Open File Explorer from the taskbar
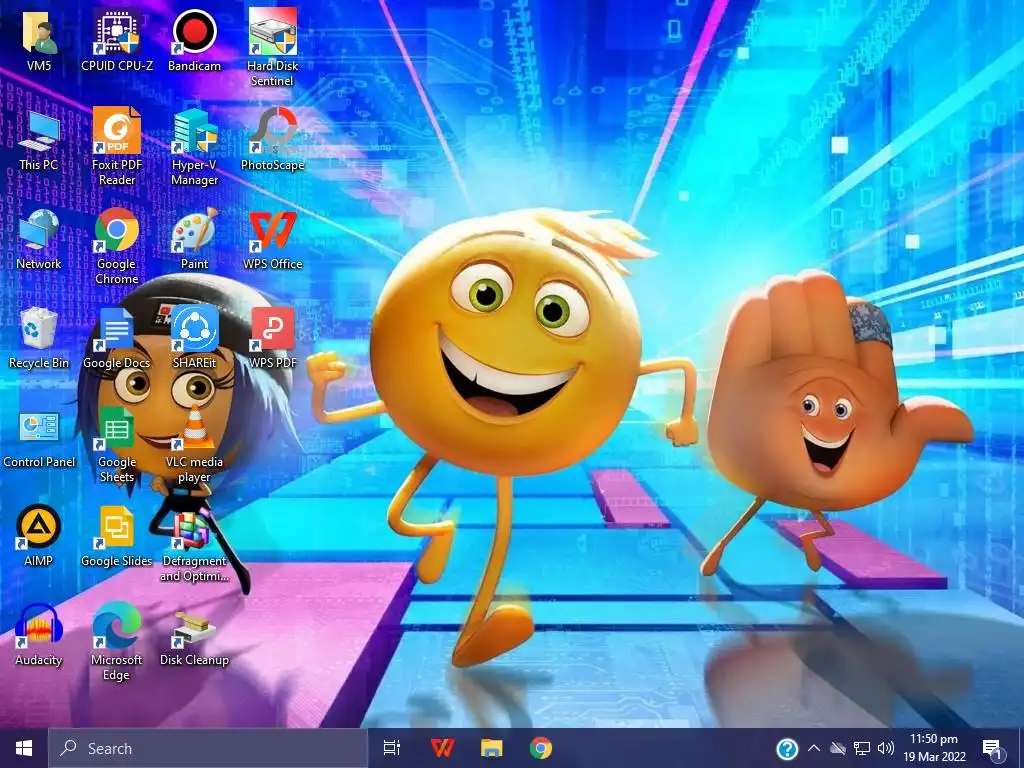This screenshot has height=768, width=1024. (492, 748)
